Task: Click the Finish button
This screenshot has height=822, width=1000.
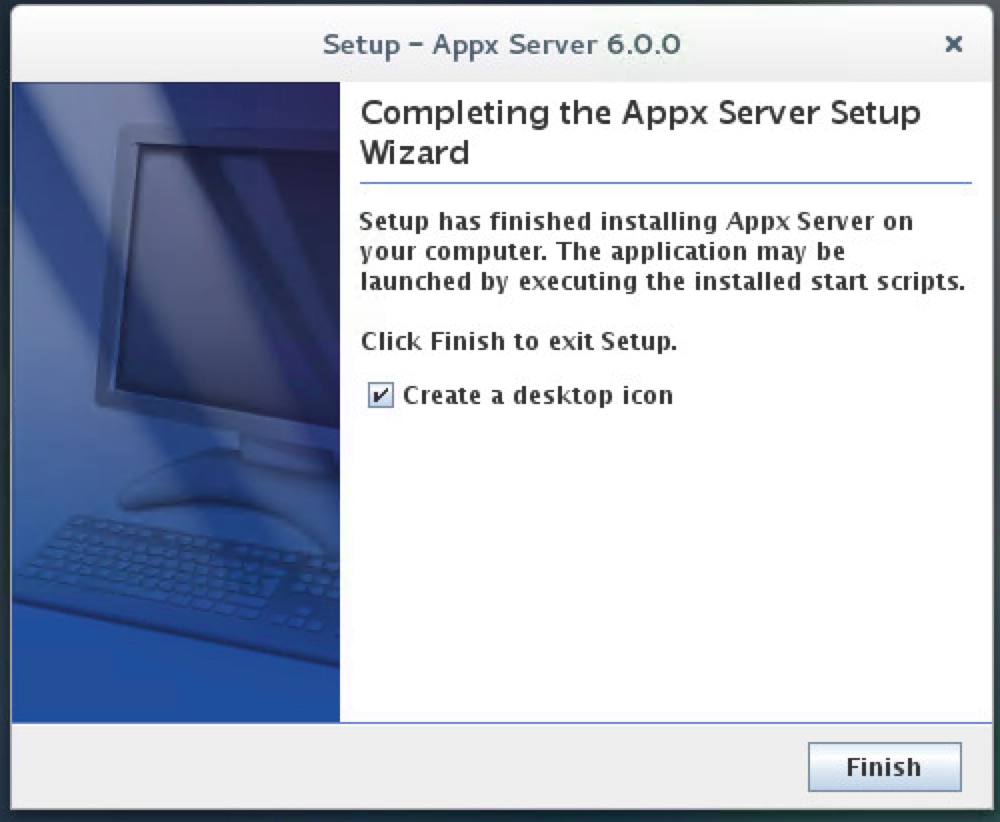Action: (884, 767)
